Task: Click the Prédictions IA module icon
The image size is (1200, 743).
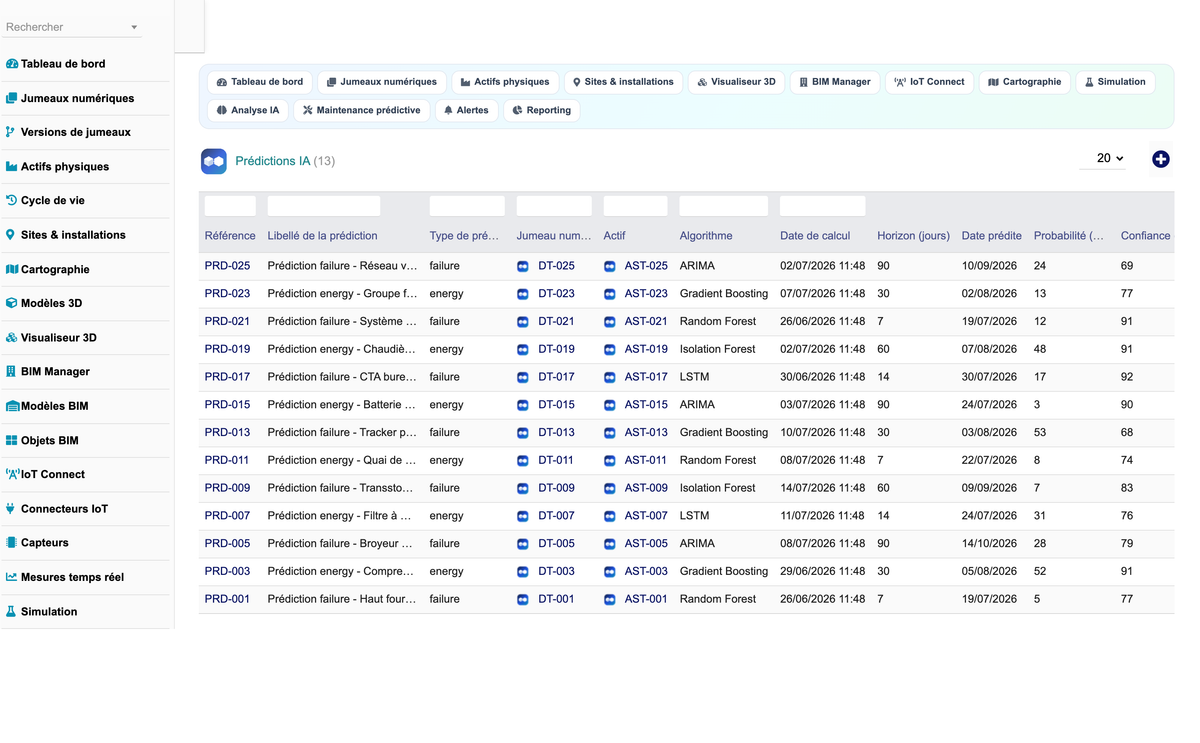Action: click(214, 161)
